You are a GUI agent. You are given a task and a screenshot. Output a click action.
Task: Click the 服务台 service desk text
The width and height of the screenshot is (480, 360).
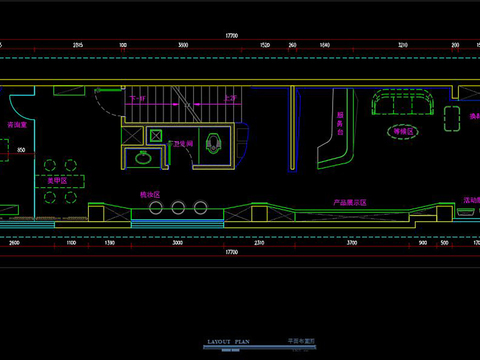(340, 123)
